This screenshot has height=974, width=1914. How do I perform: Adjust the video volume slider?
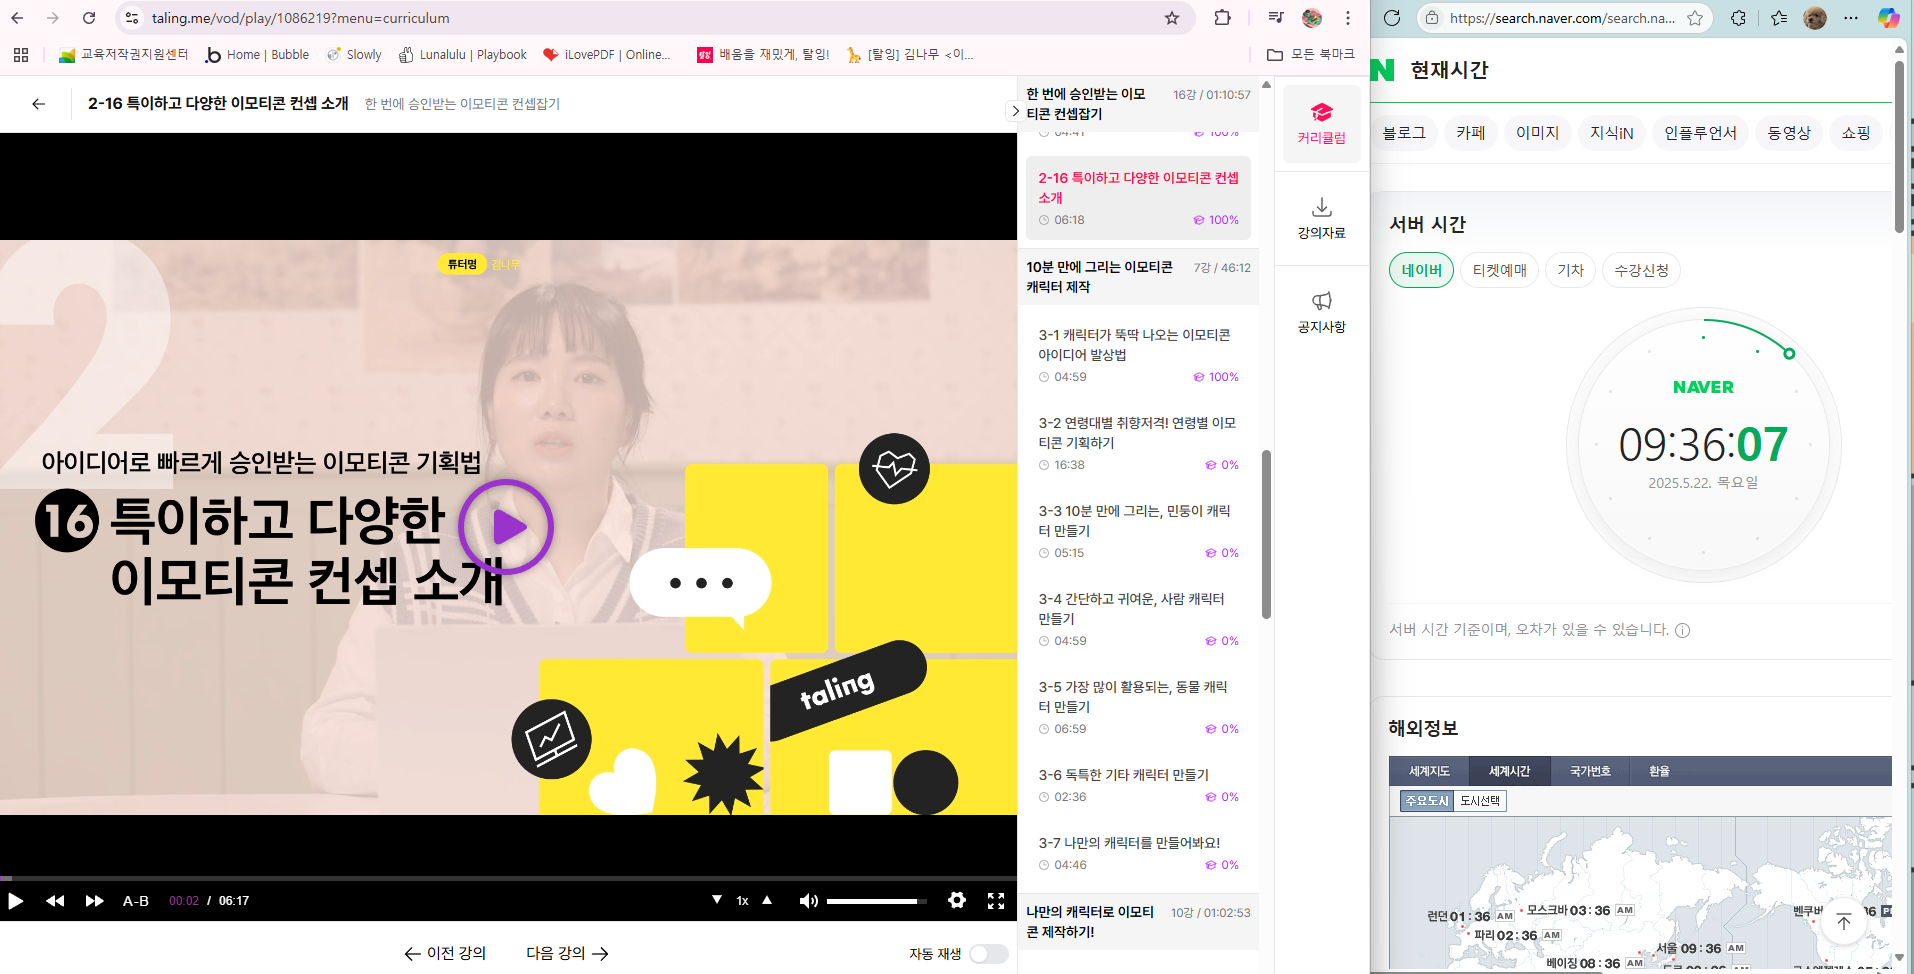pyautogui.click(x=875, y=900)
